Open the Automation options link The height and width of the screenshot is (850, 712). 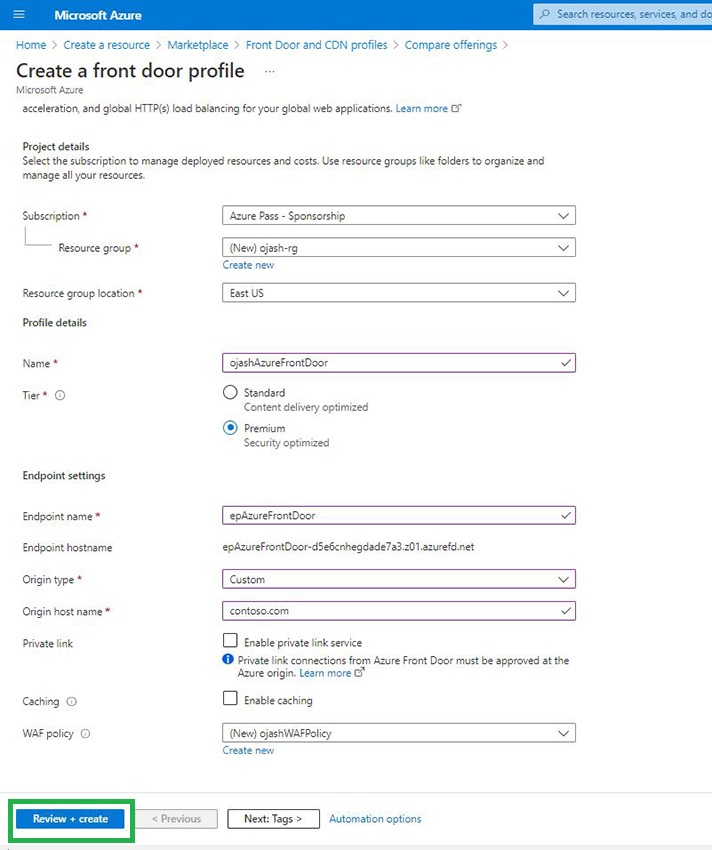pyautogui.click(x=375, y=819)
